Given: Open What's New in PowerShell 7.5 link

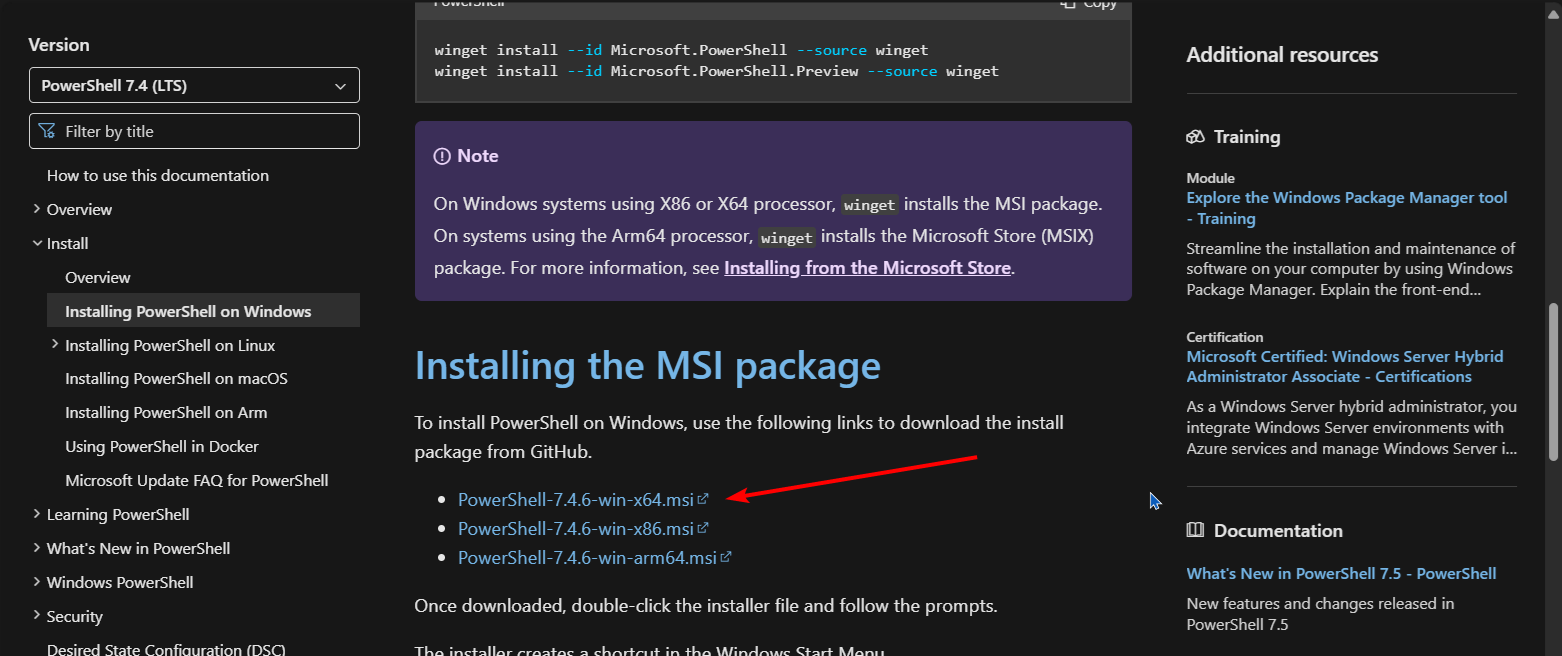Looking at the screenshot, I should (1341, 573).
